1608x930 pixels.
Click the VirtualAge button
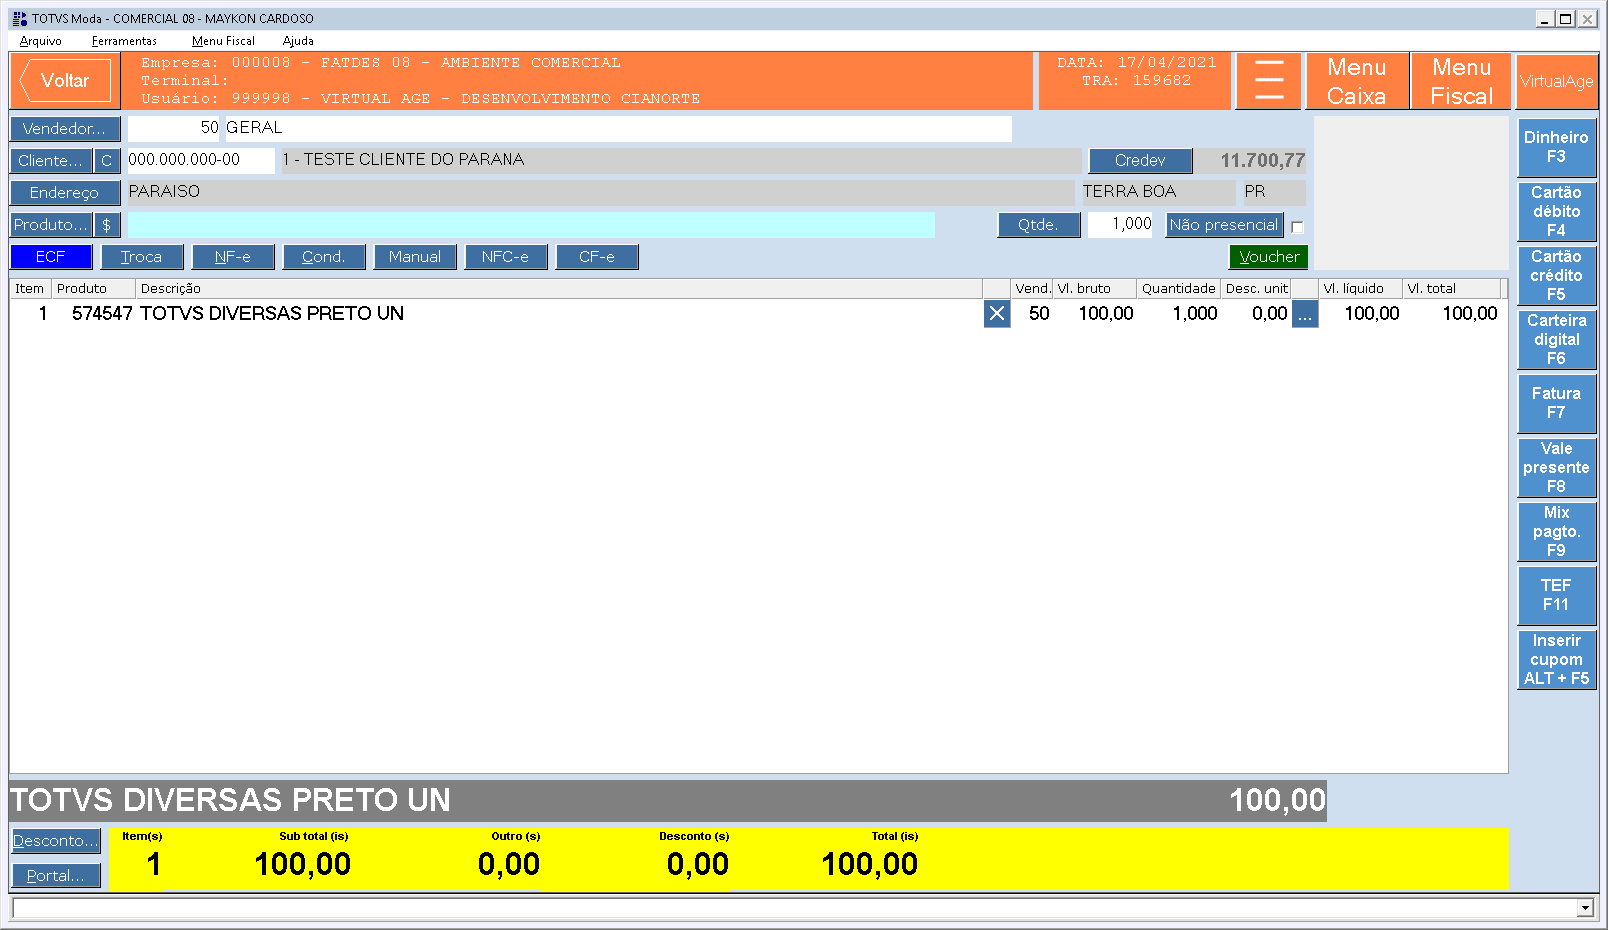(1557, 81)
